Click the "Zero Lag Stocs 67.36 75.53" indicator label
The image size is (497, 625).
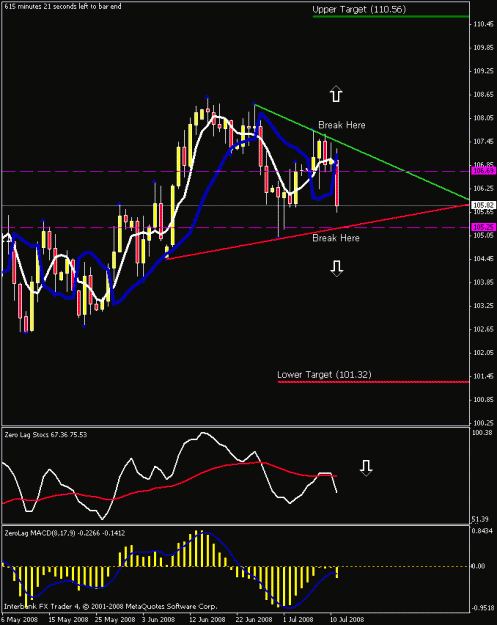pos(46,434)
